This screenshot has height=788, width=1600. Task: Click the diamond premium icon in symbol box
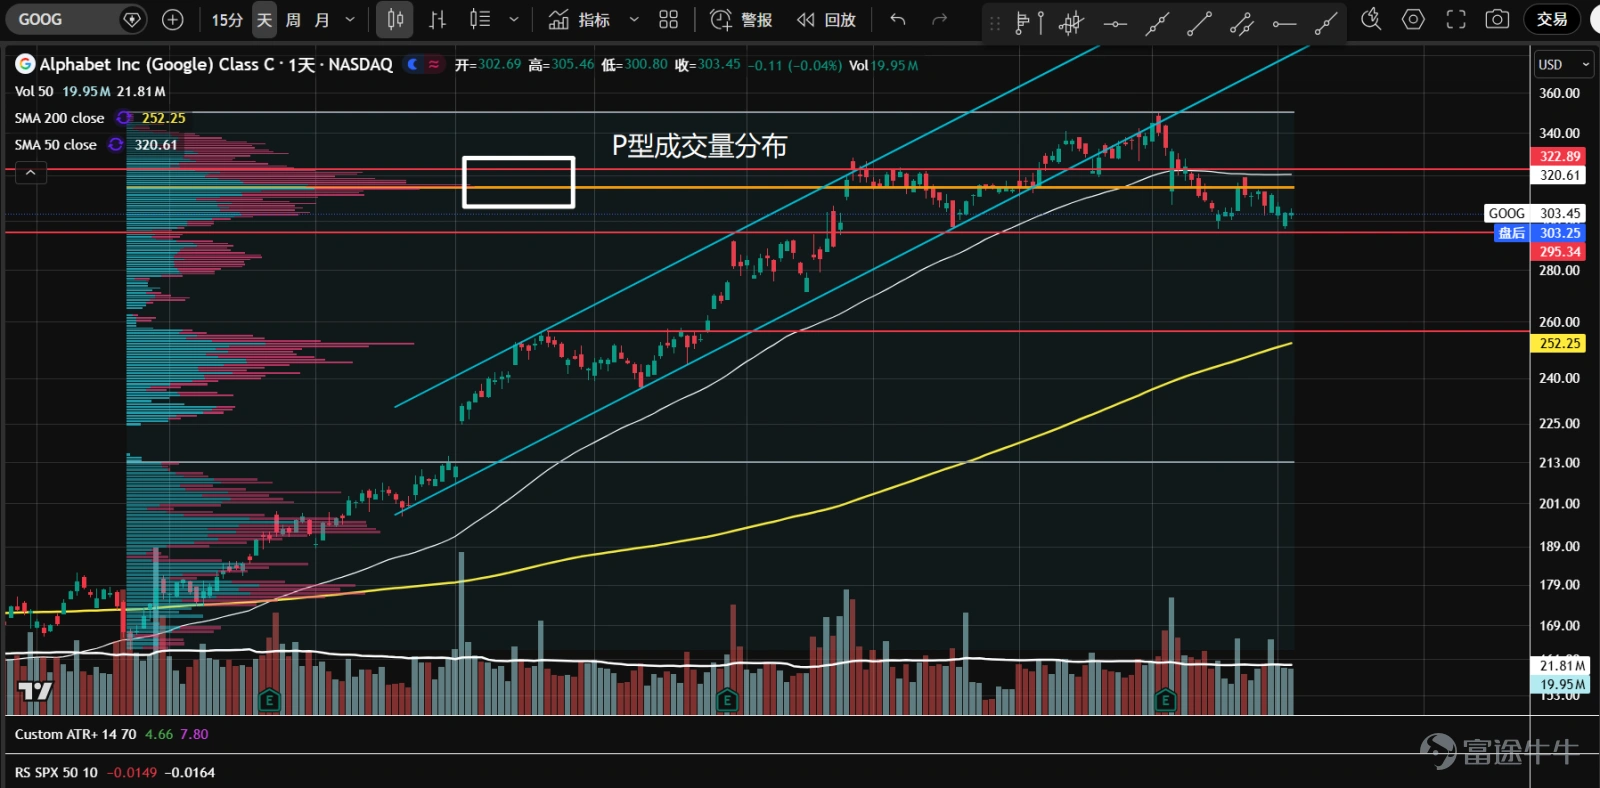(x=132, y=19)
